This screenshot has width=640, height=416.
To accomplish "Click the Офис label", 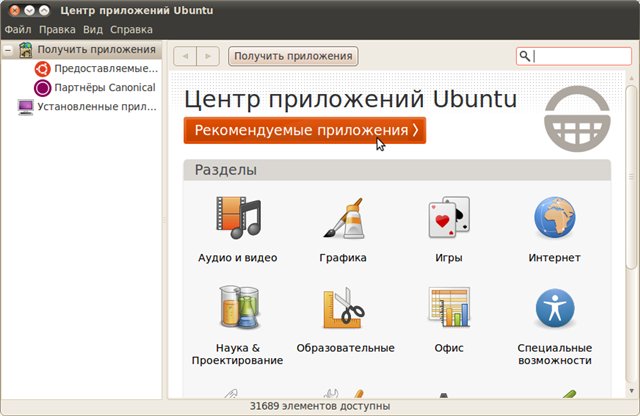I will (449, 348).
